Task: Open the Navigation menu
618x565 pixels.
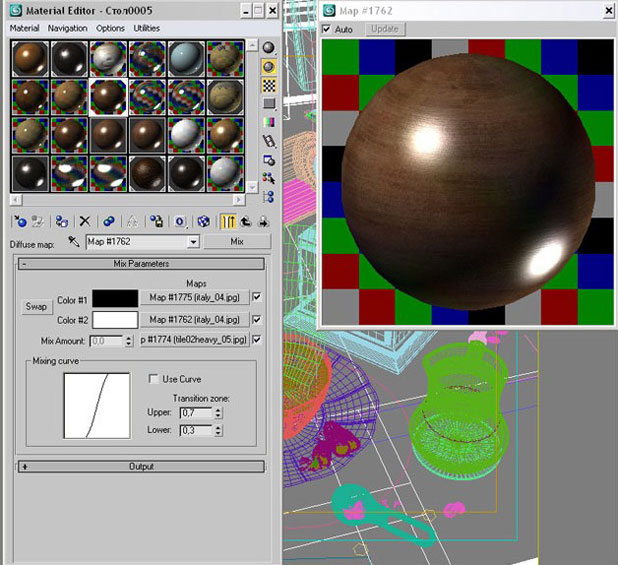Action: pyautogui.click(x=67, y=29)
